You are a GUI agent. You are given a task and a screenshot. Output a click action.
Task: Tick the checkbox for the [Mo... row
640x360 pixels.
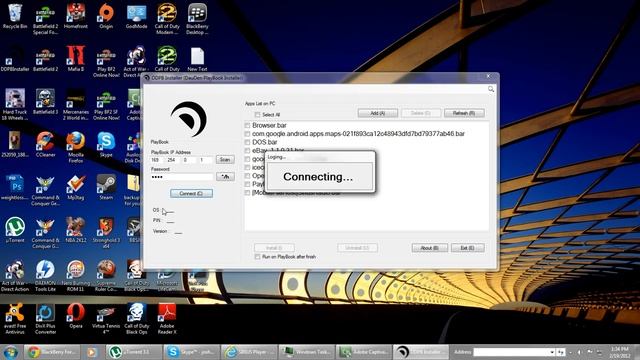pyautogui.click(x=247, y=193)
